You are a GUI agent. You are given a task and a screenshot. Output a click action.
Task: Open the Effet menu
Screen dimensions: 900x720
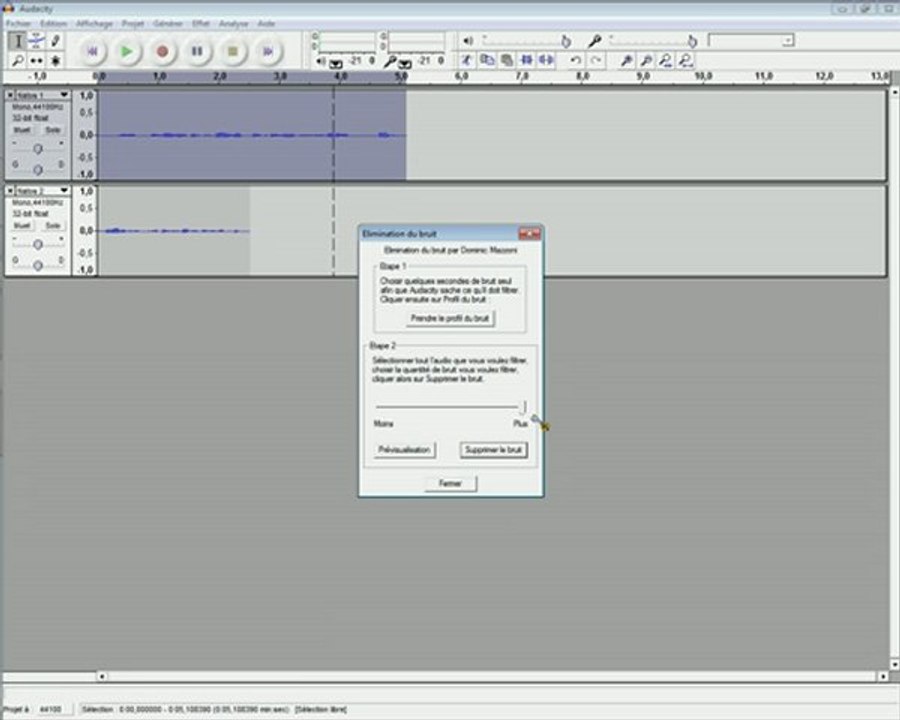click(201, 24)
